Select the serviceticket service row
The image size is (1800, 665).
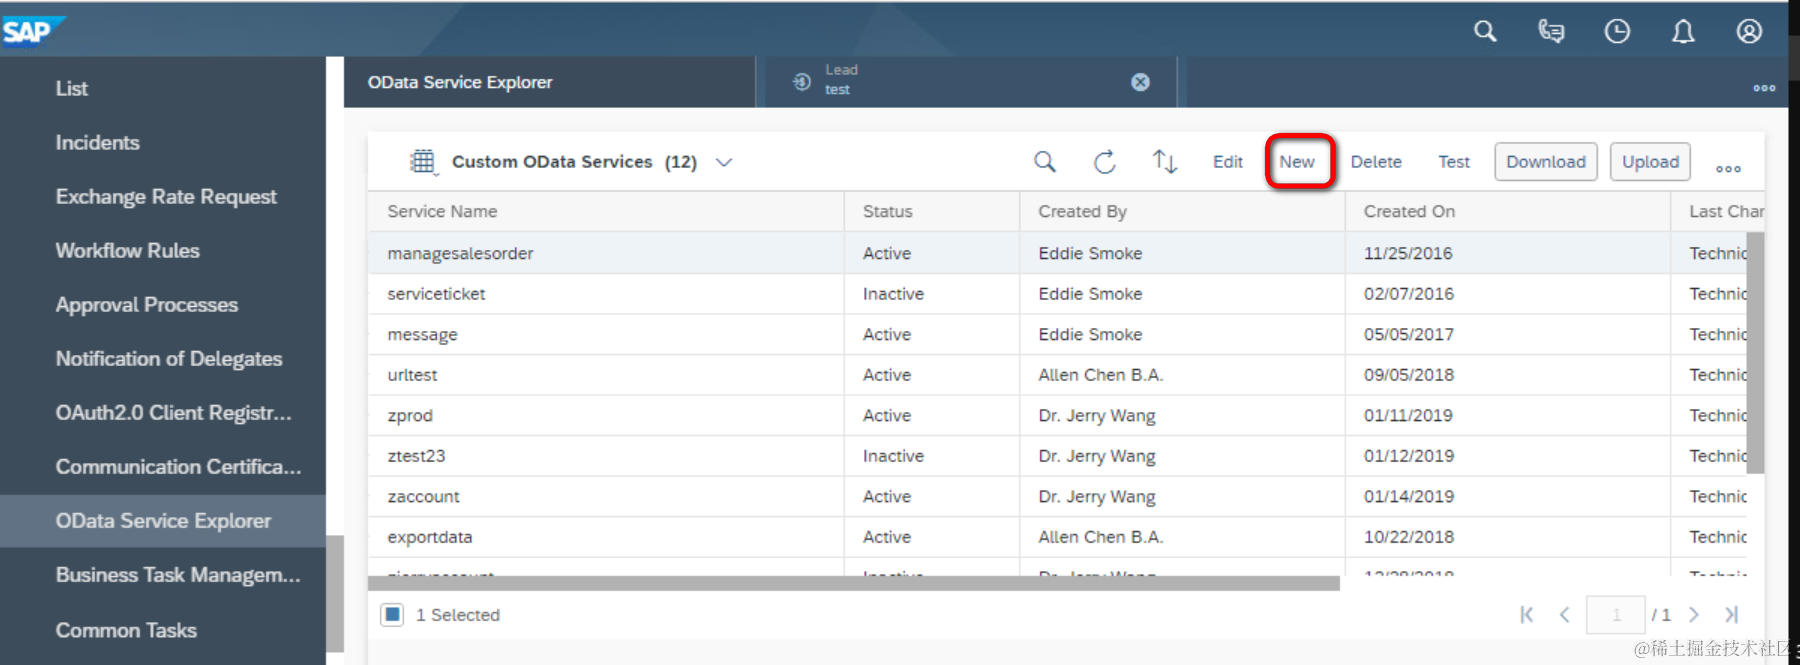click(1057, 293)
